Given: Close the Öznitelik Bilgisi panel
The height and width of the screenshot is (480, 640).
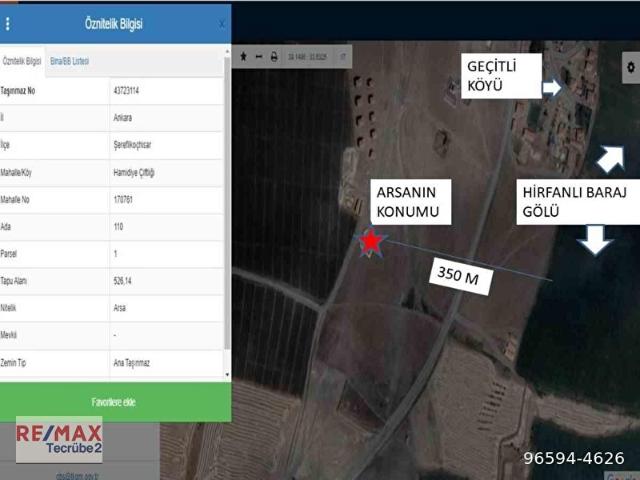Looking at the screenshot, I should click(x=221, y=23).
